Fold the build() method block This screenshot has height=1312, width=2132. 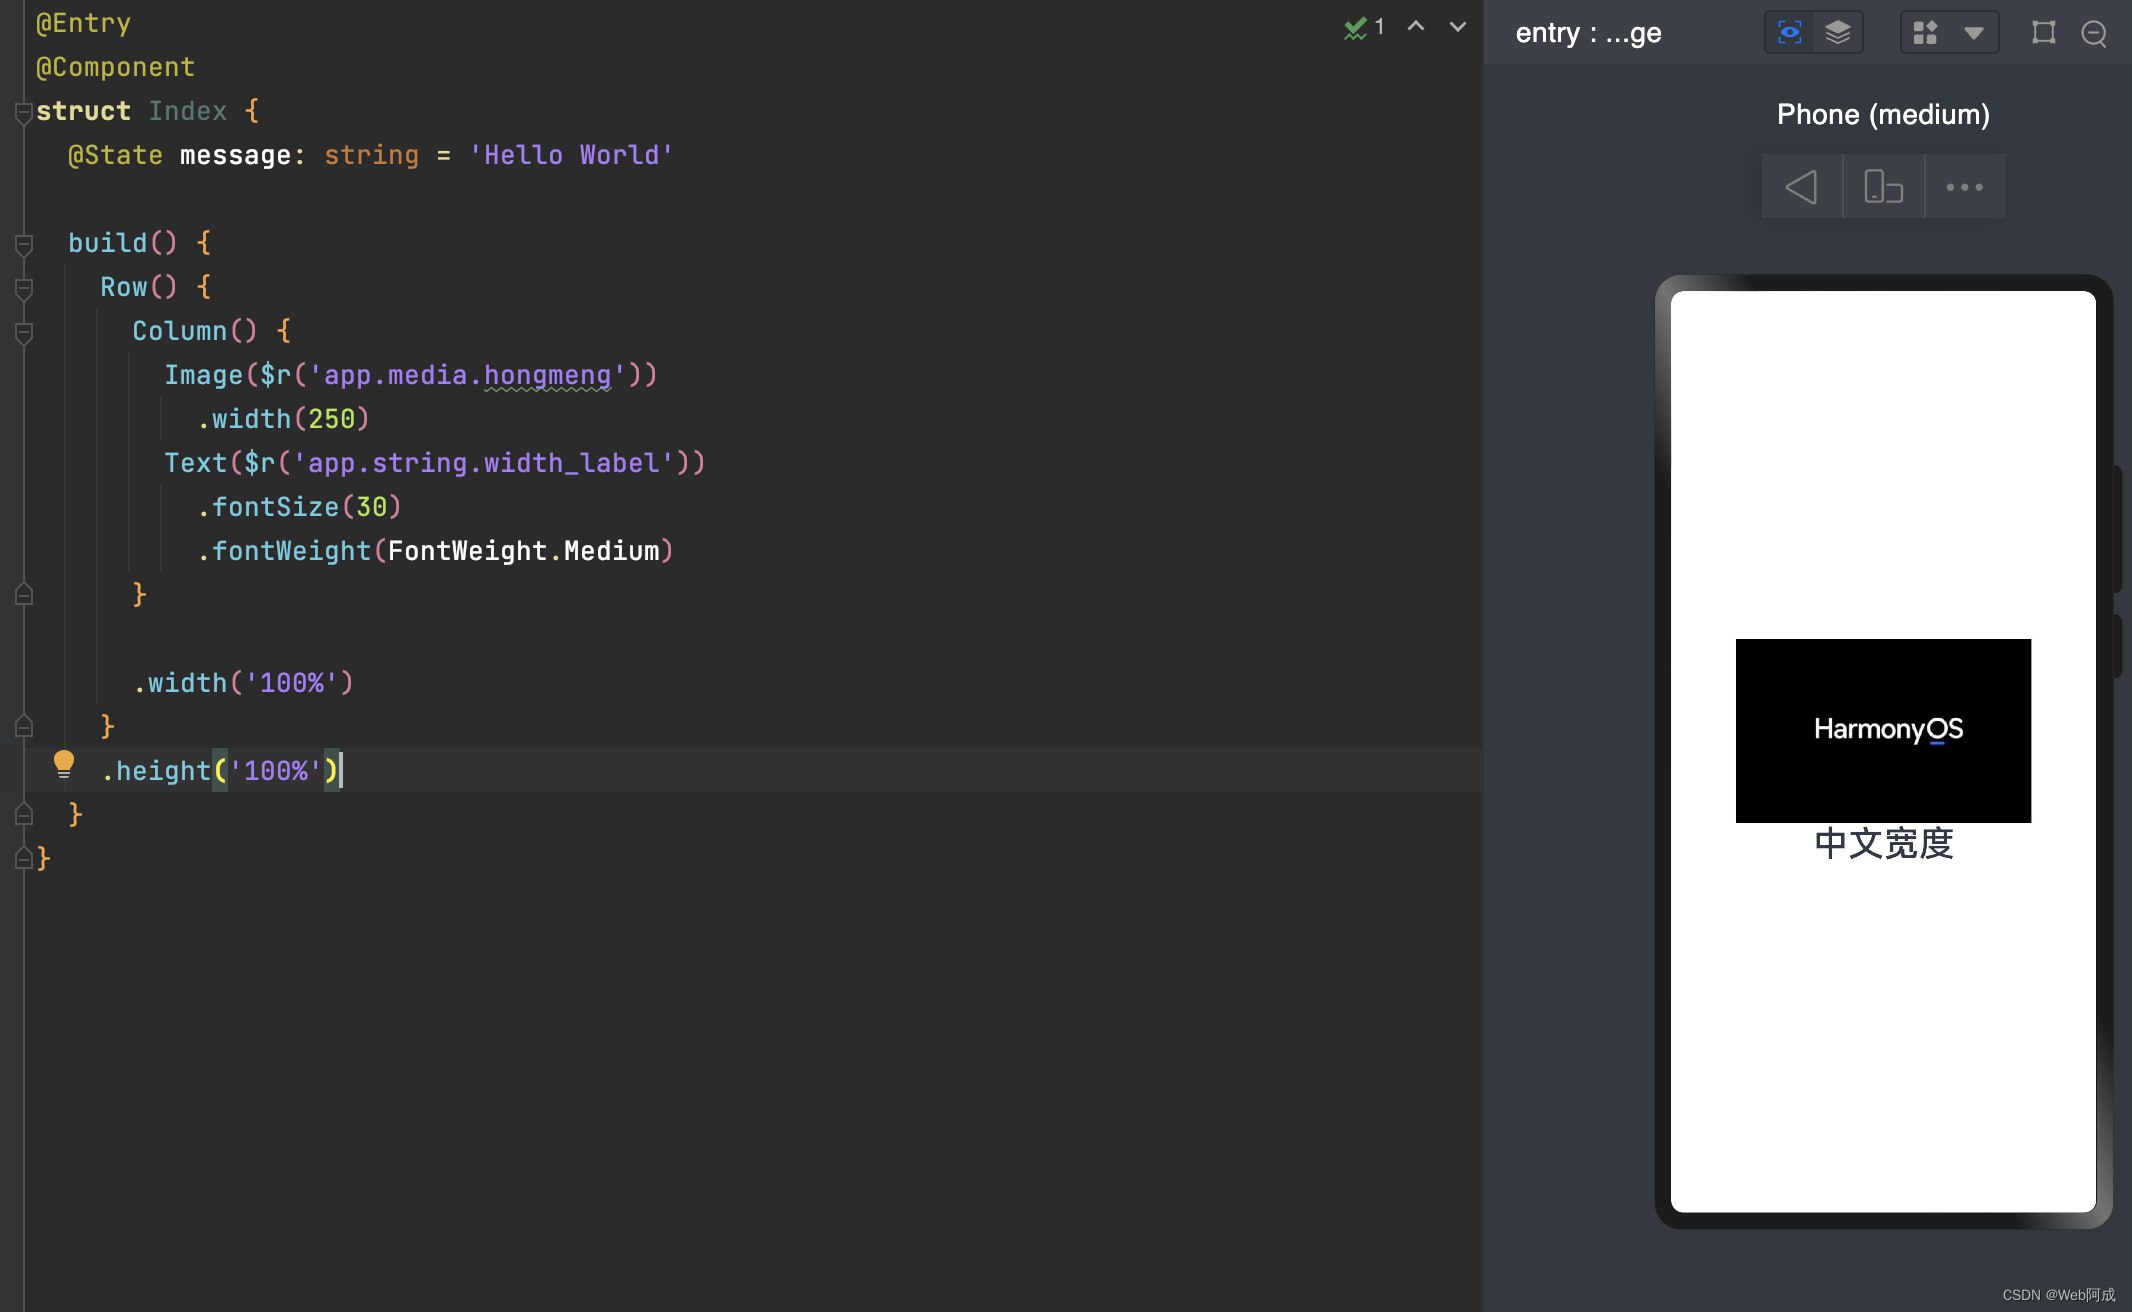click(24, 243)
